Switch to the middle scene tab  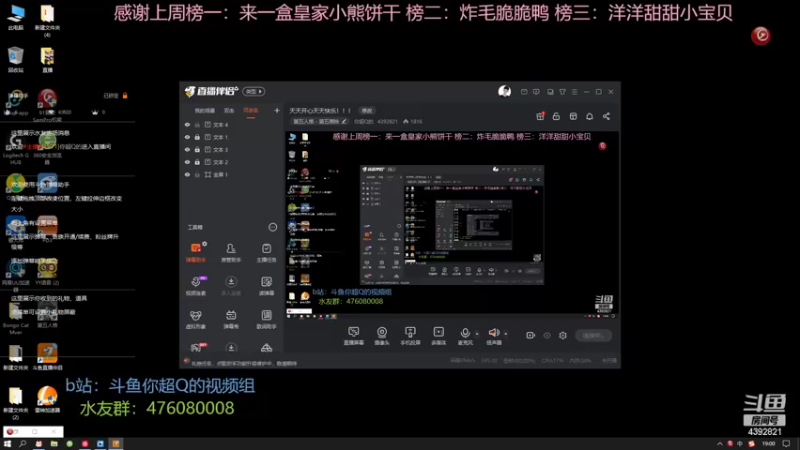229,111
